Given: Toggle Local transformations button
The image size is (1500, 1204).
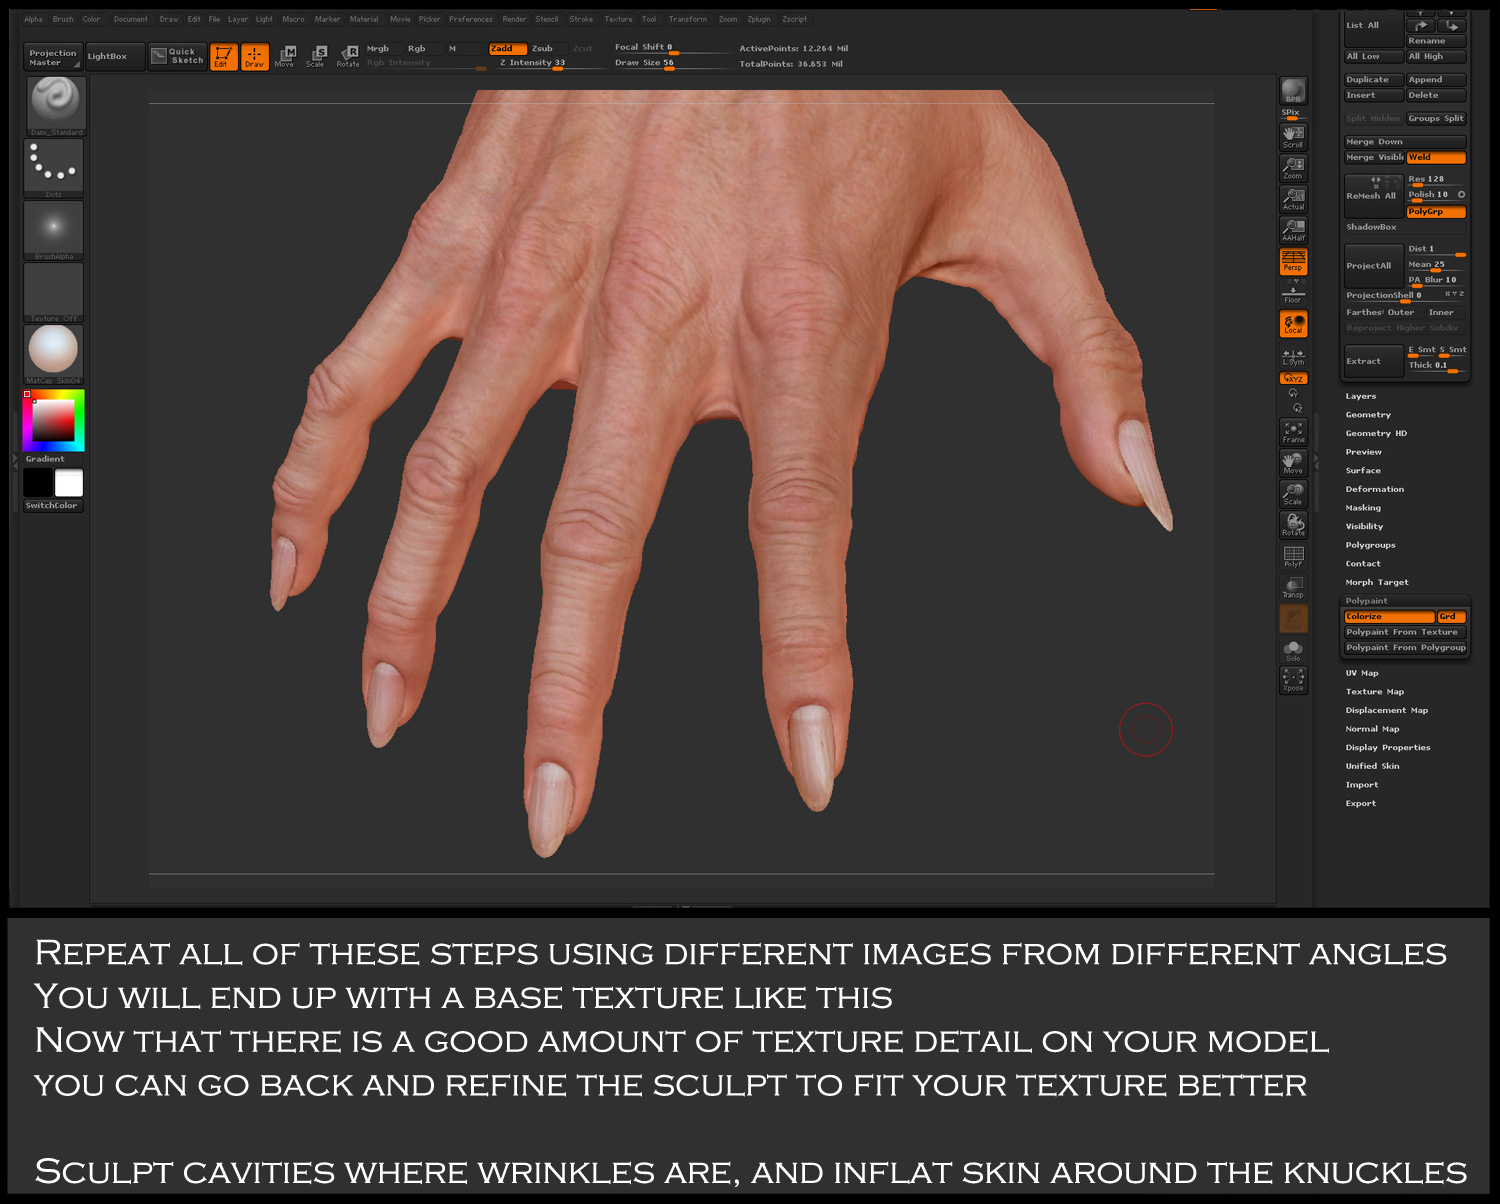Looking at the screenshot, I should (1293, 324).
